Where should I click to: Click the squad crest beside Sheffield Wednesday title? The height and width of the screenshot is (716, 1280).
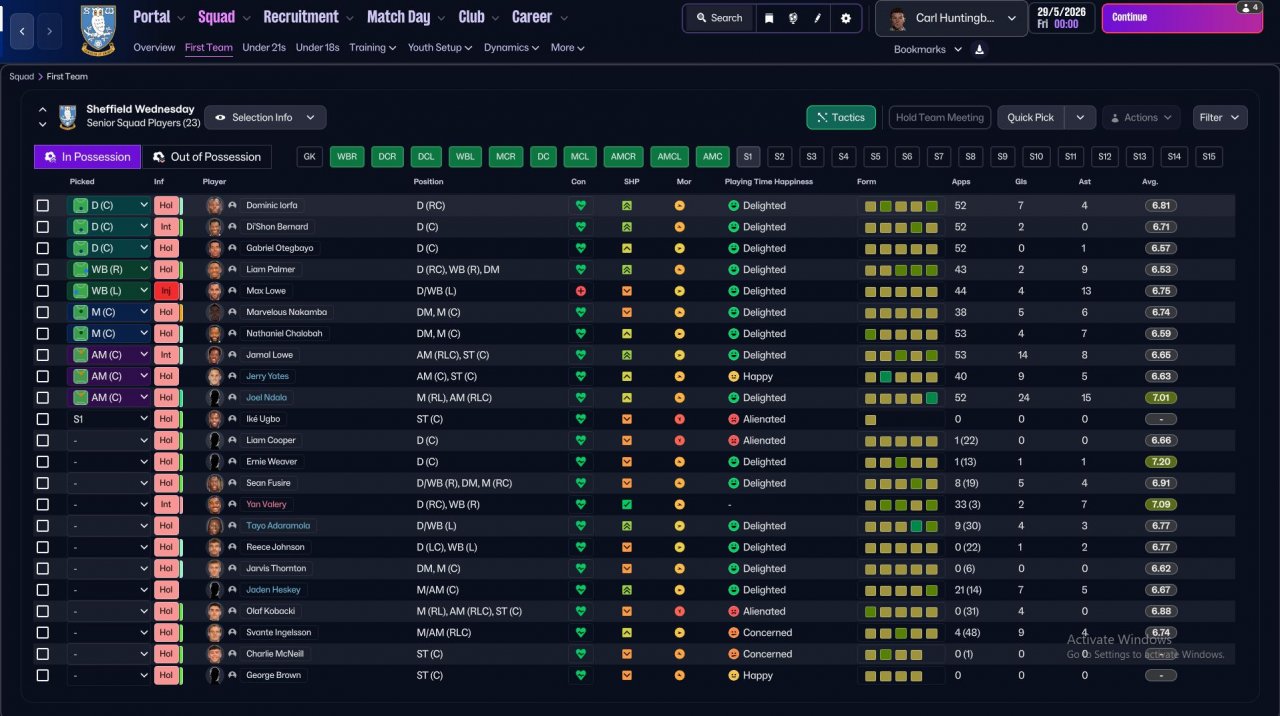point(68,117)
